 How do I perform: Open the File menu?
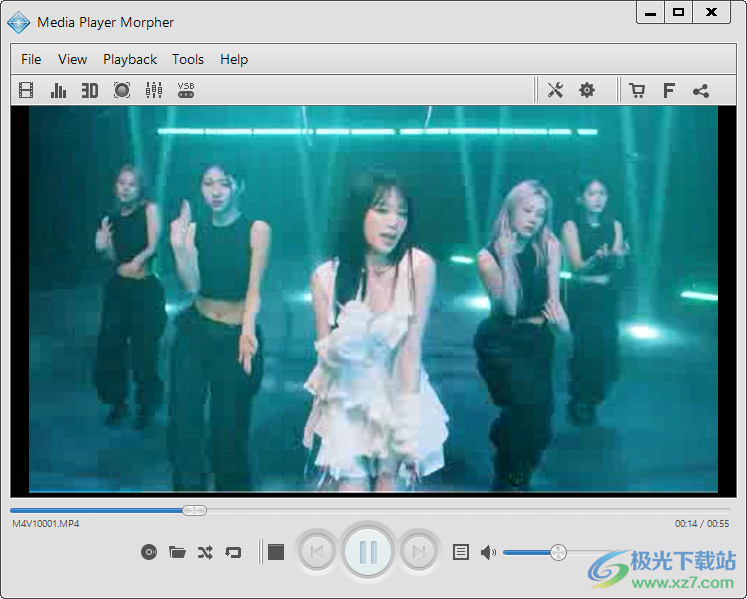click(31, 60)
